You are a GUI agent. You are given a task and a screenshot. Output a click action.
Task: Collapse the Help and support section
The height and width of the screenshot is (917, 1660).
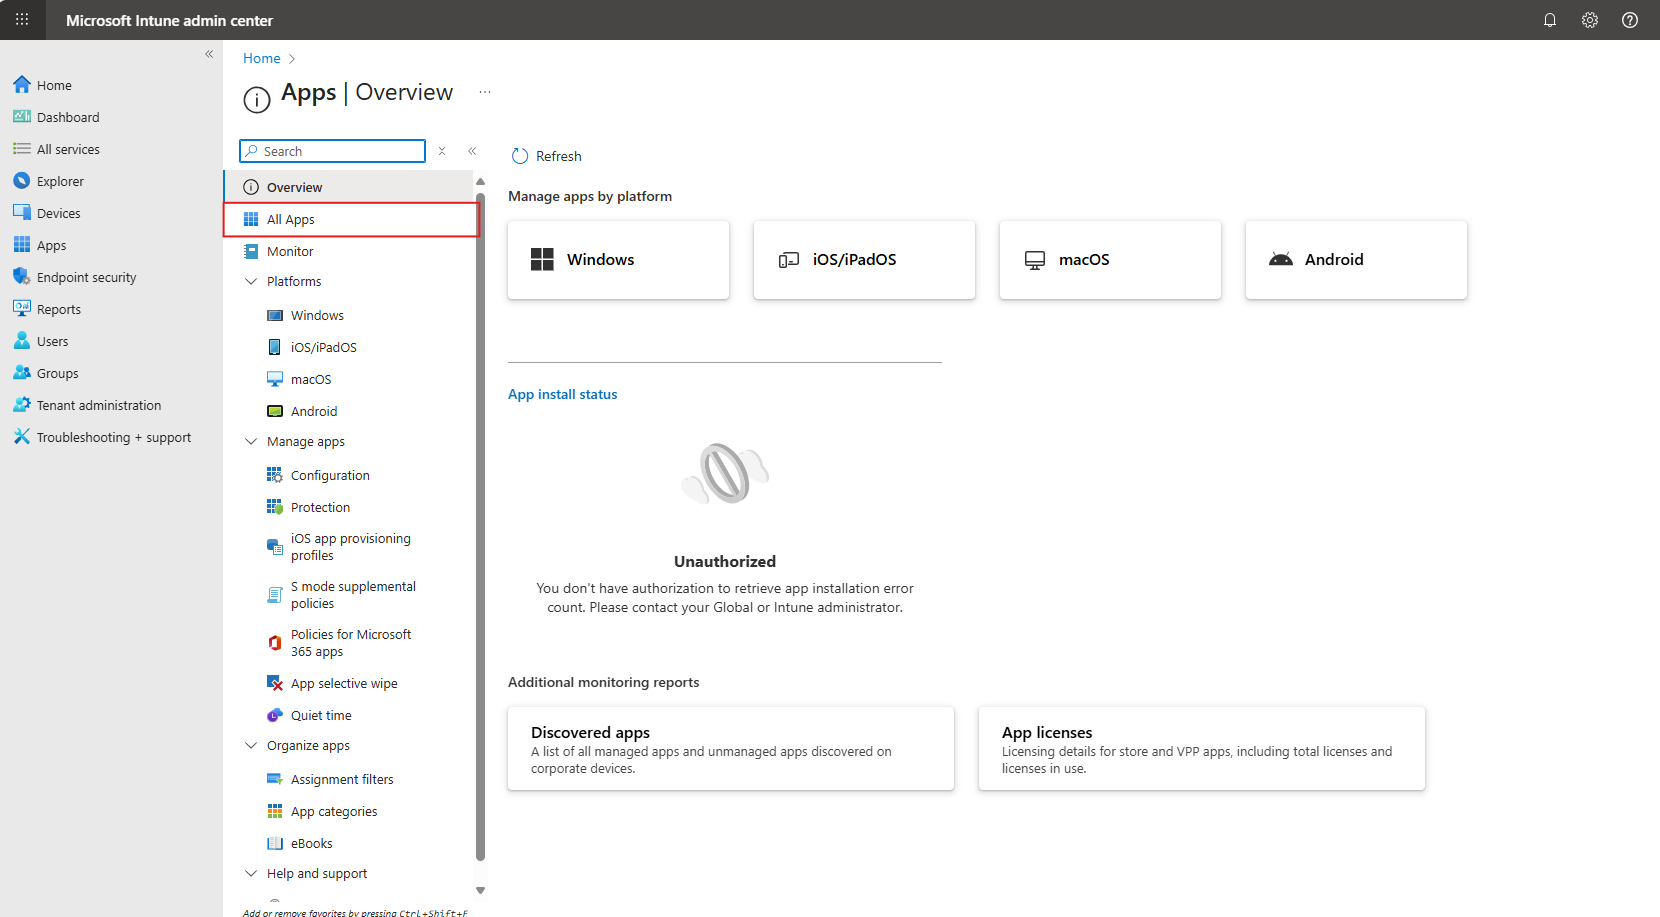(251, 874)
